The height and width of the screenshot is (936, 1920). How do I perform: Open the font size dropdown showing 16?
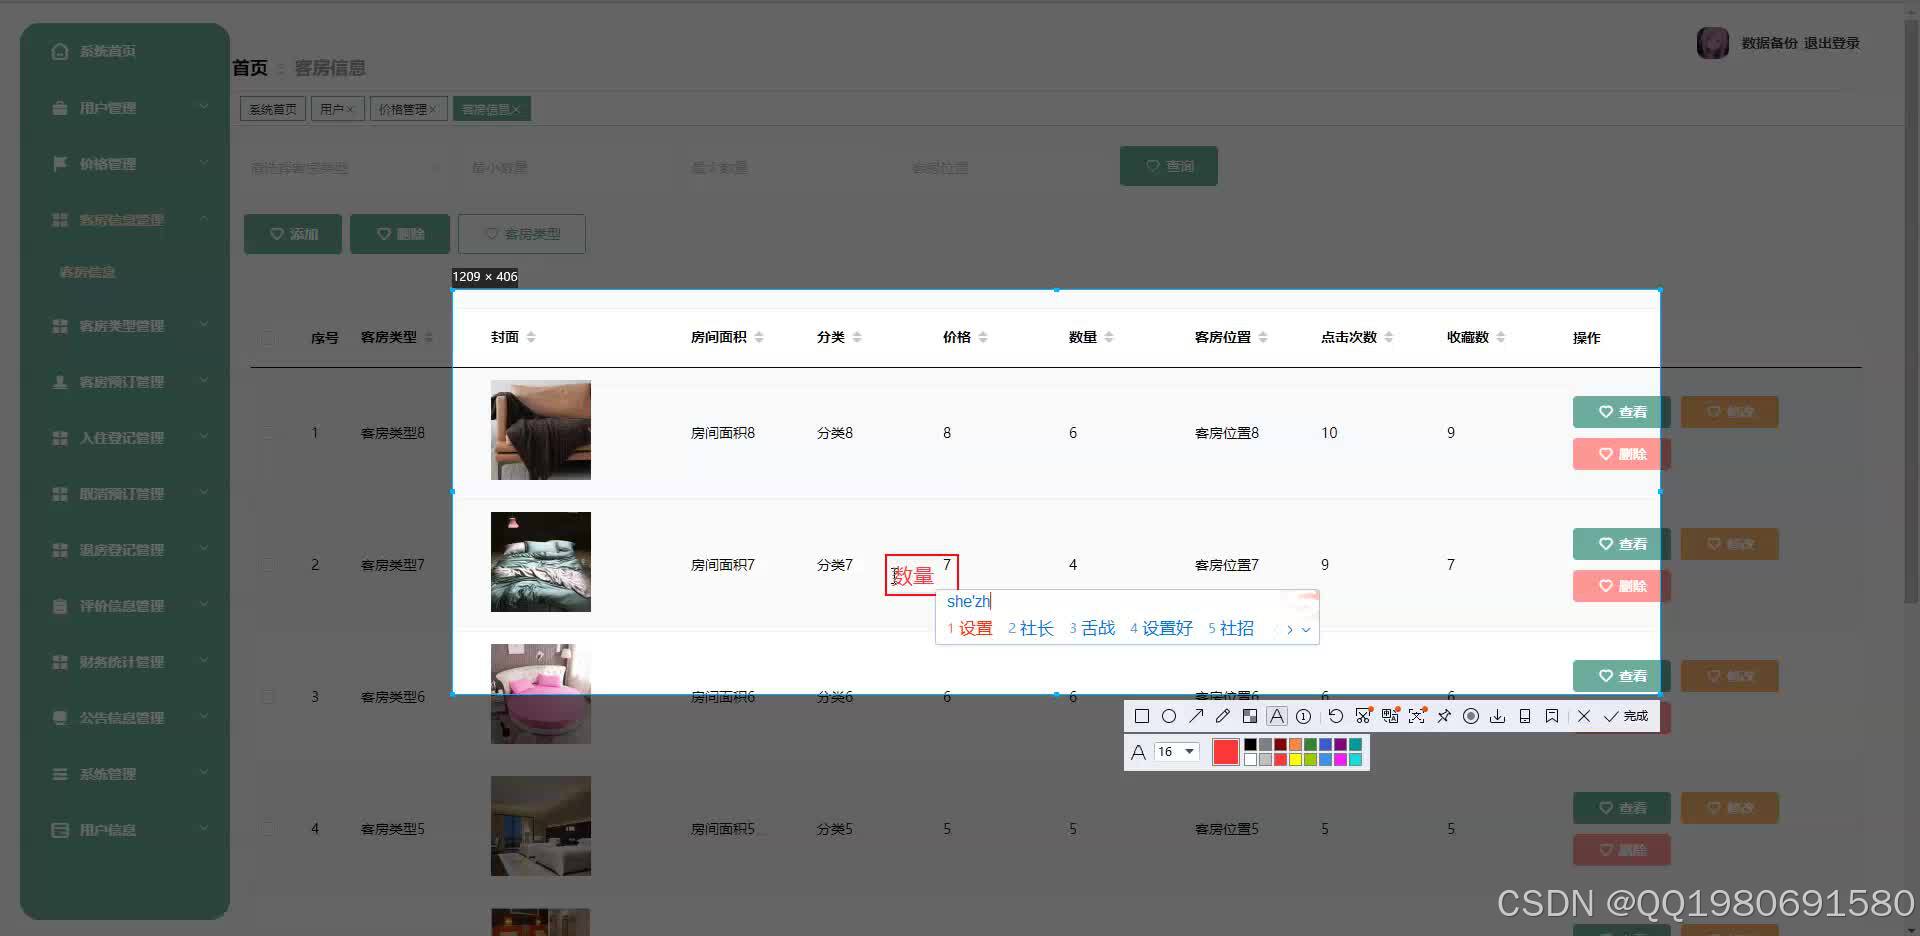[x=1176, y=752]
